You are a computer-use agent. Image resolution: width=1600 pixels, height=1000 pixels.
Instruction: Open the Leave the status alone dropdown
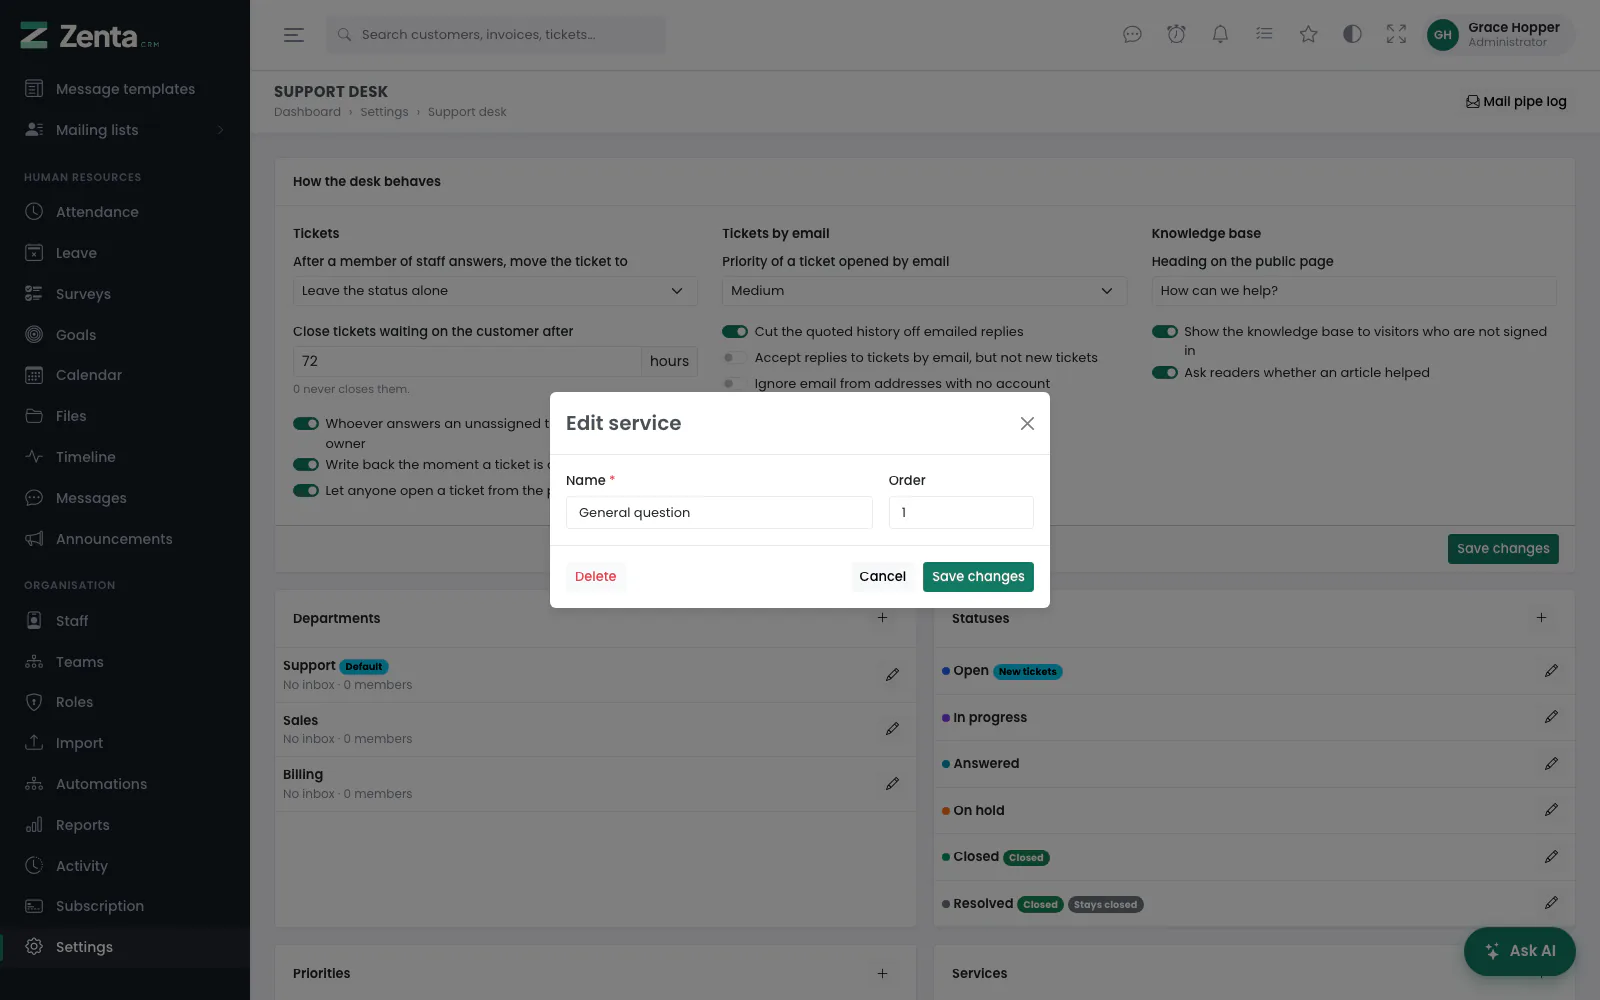[x=495, y=291]
